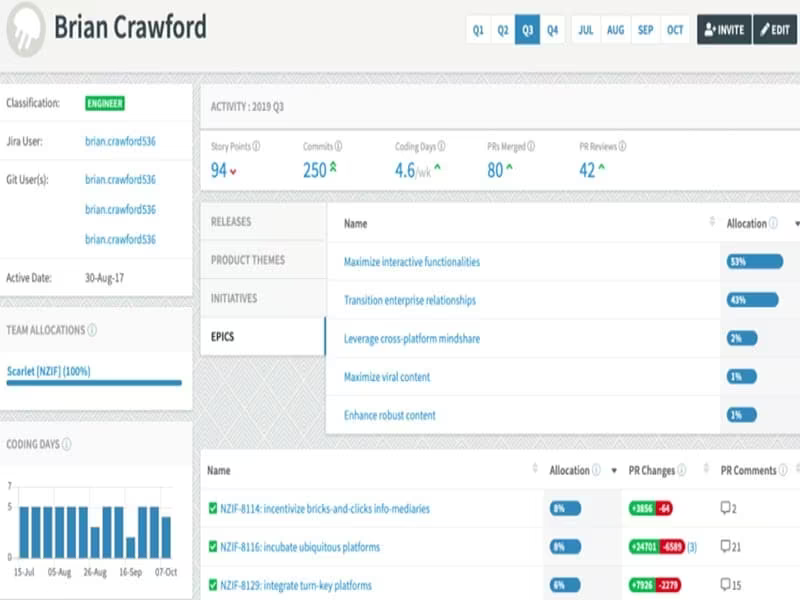Sort epics by Name column arrows

[x=712, y=222]
